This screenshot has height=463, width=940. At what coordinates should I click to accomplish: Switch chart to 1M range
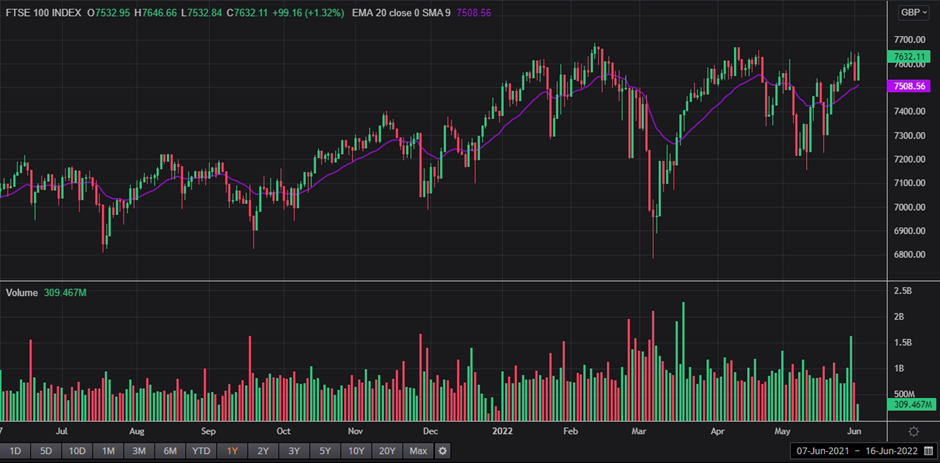(108, 450)
